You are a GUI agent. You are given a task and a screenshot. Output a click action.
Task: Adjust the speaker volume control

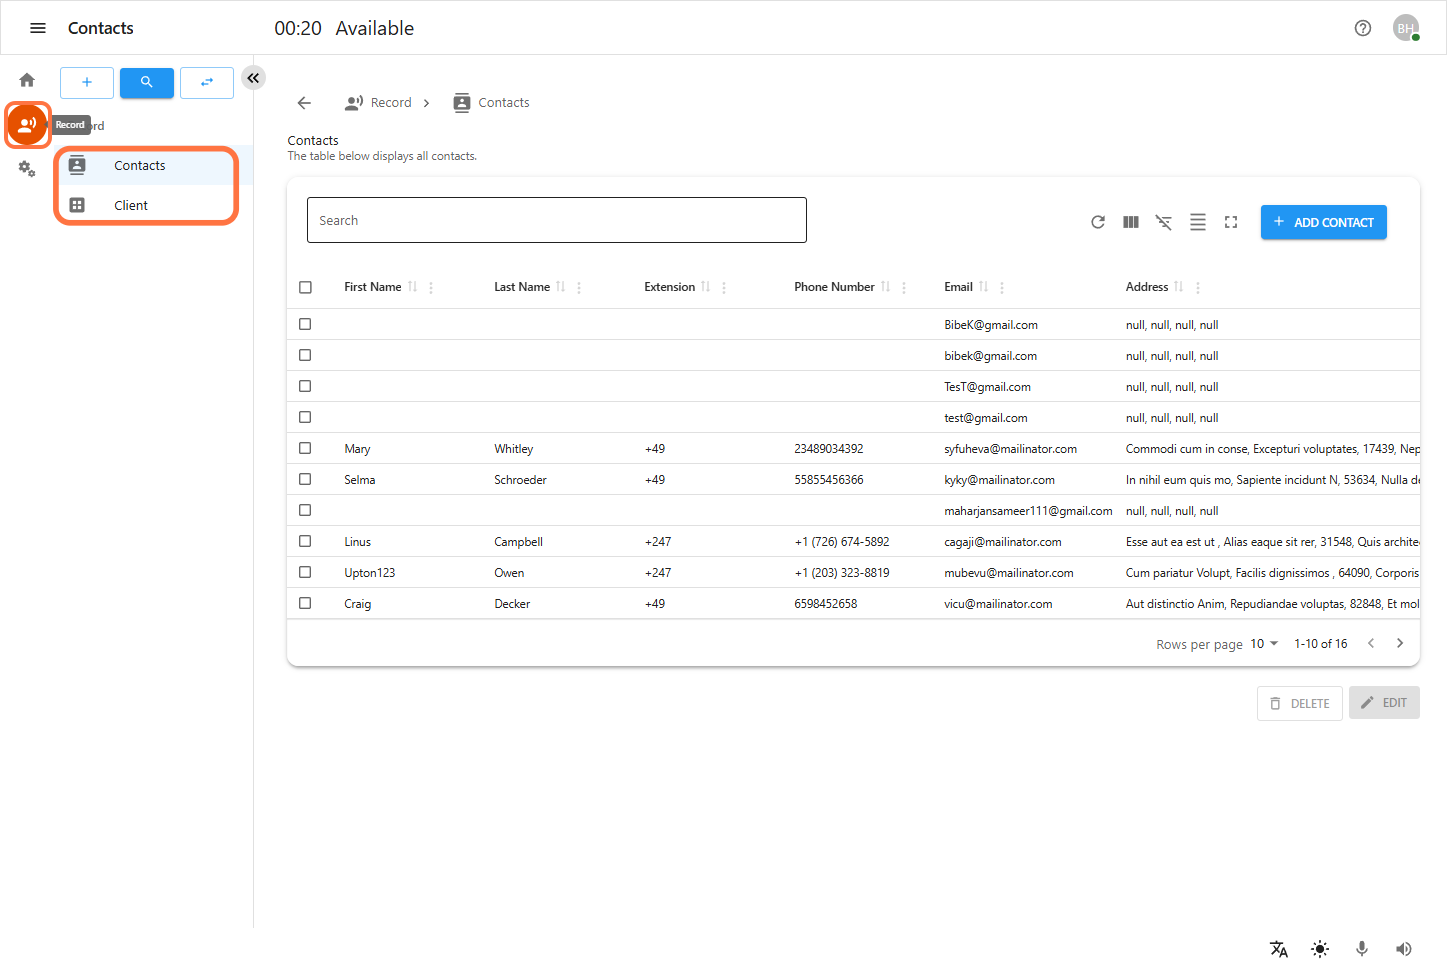click(1403, 948)
